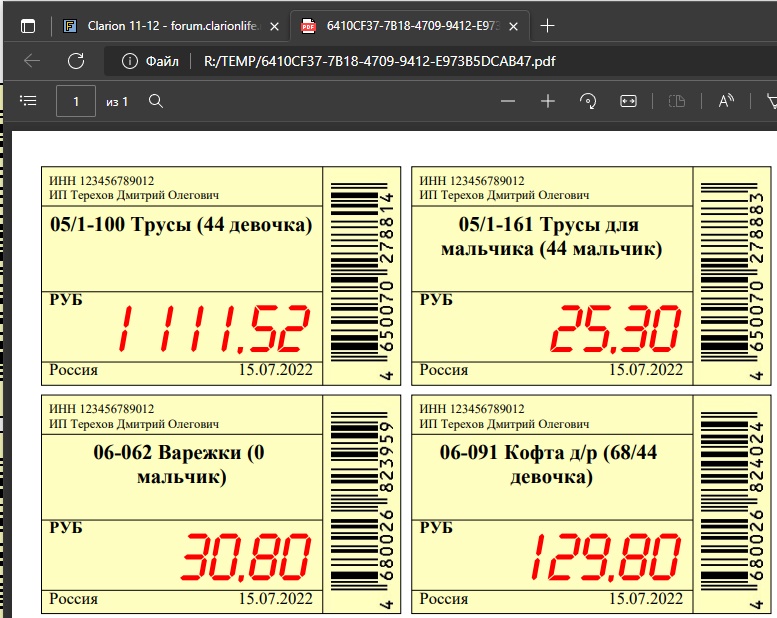The height and width of the screenshot is (618, 777).
Task: Open the tab actions menu icon
Action: point(27,25)
